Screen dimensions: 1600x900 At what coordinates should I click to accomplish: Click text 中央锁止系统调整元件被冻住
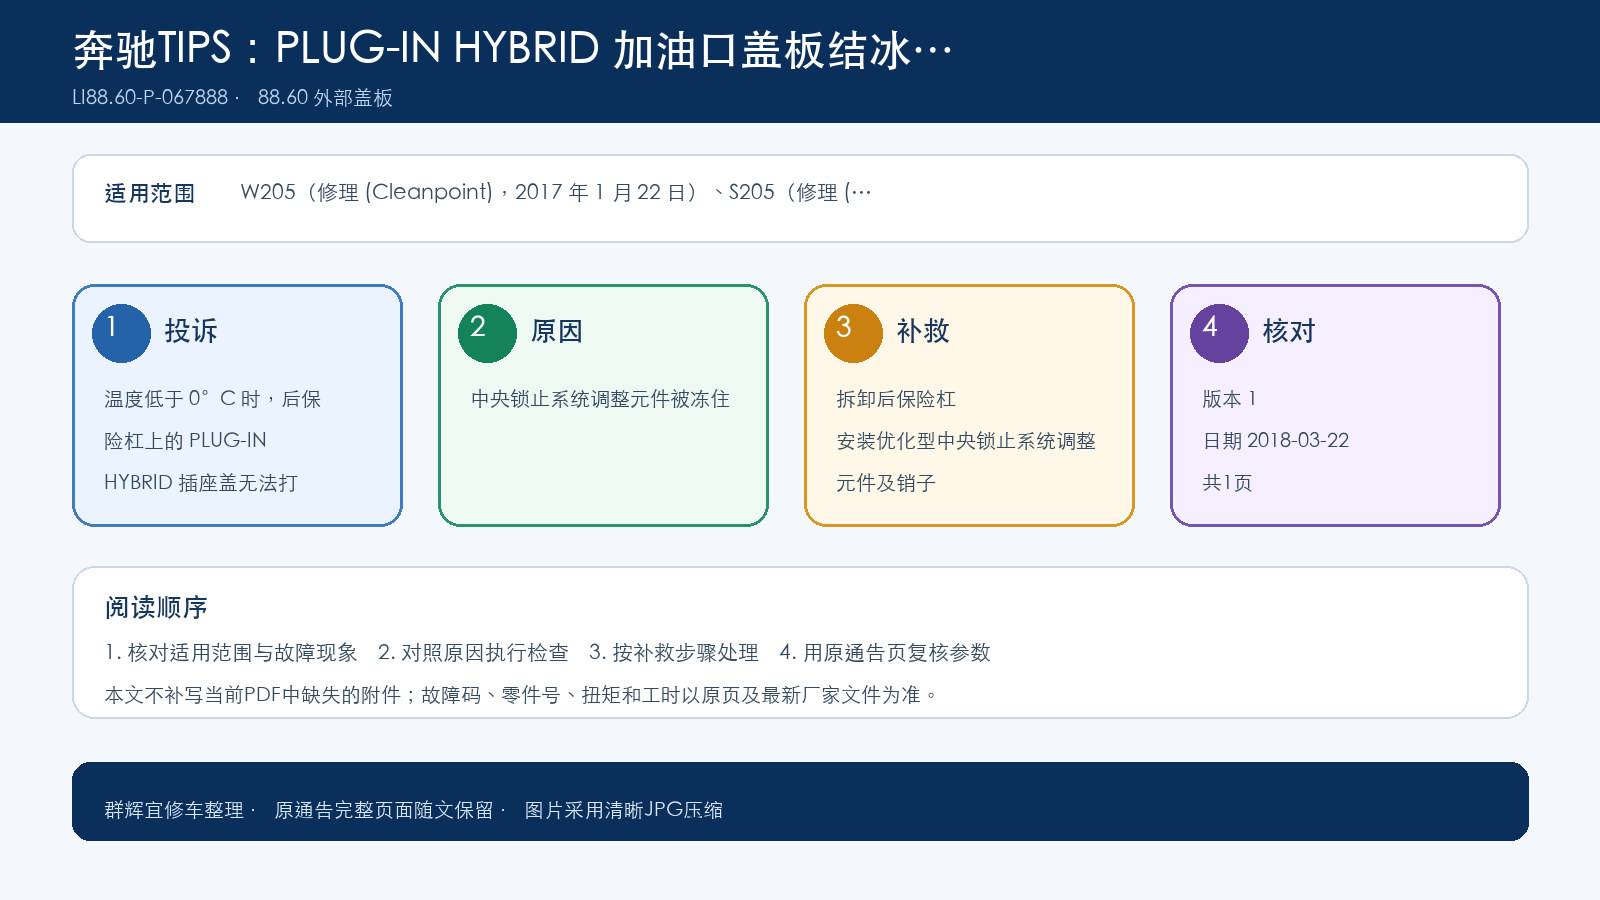pos(600,399)
